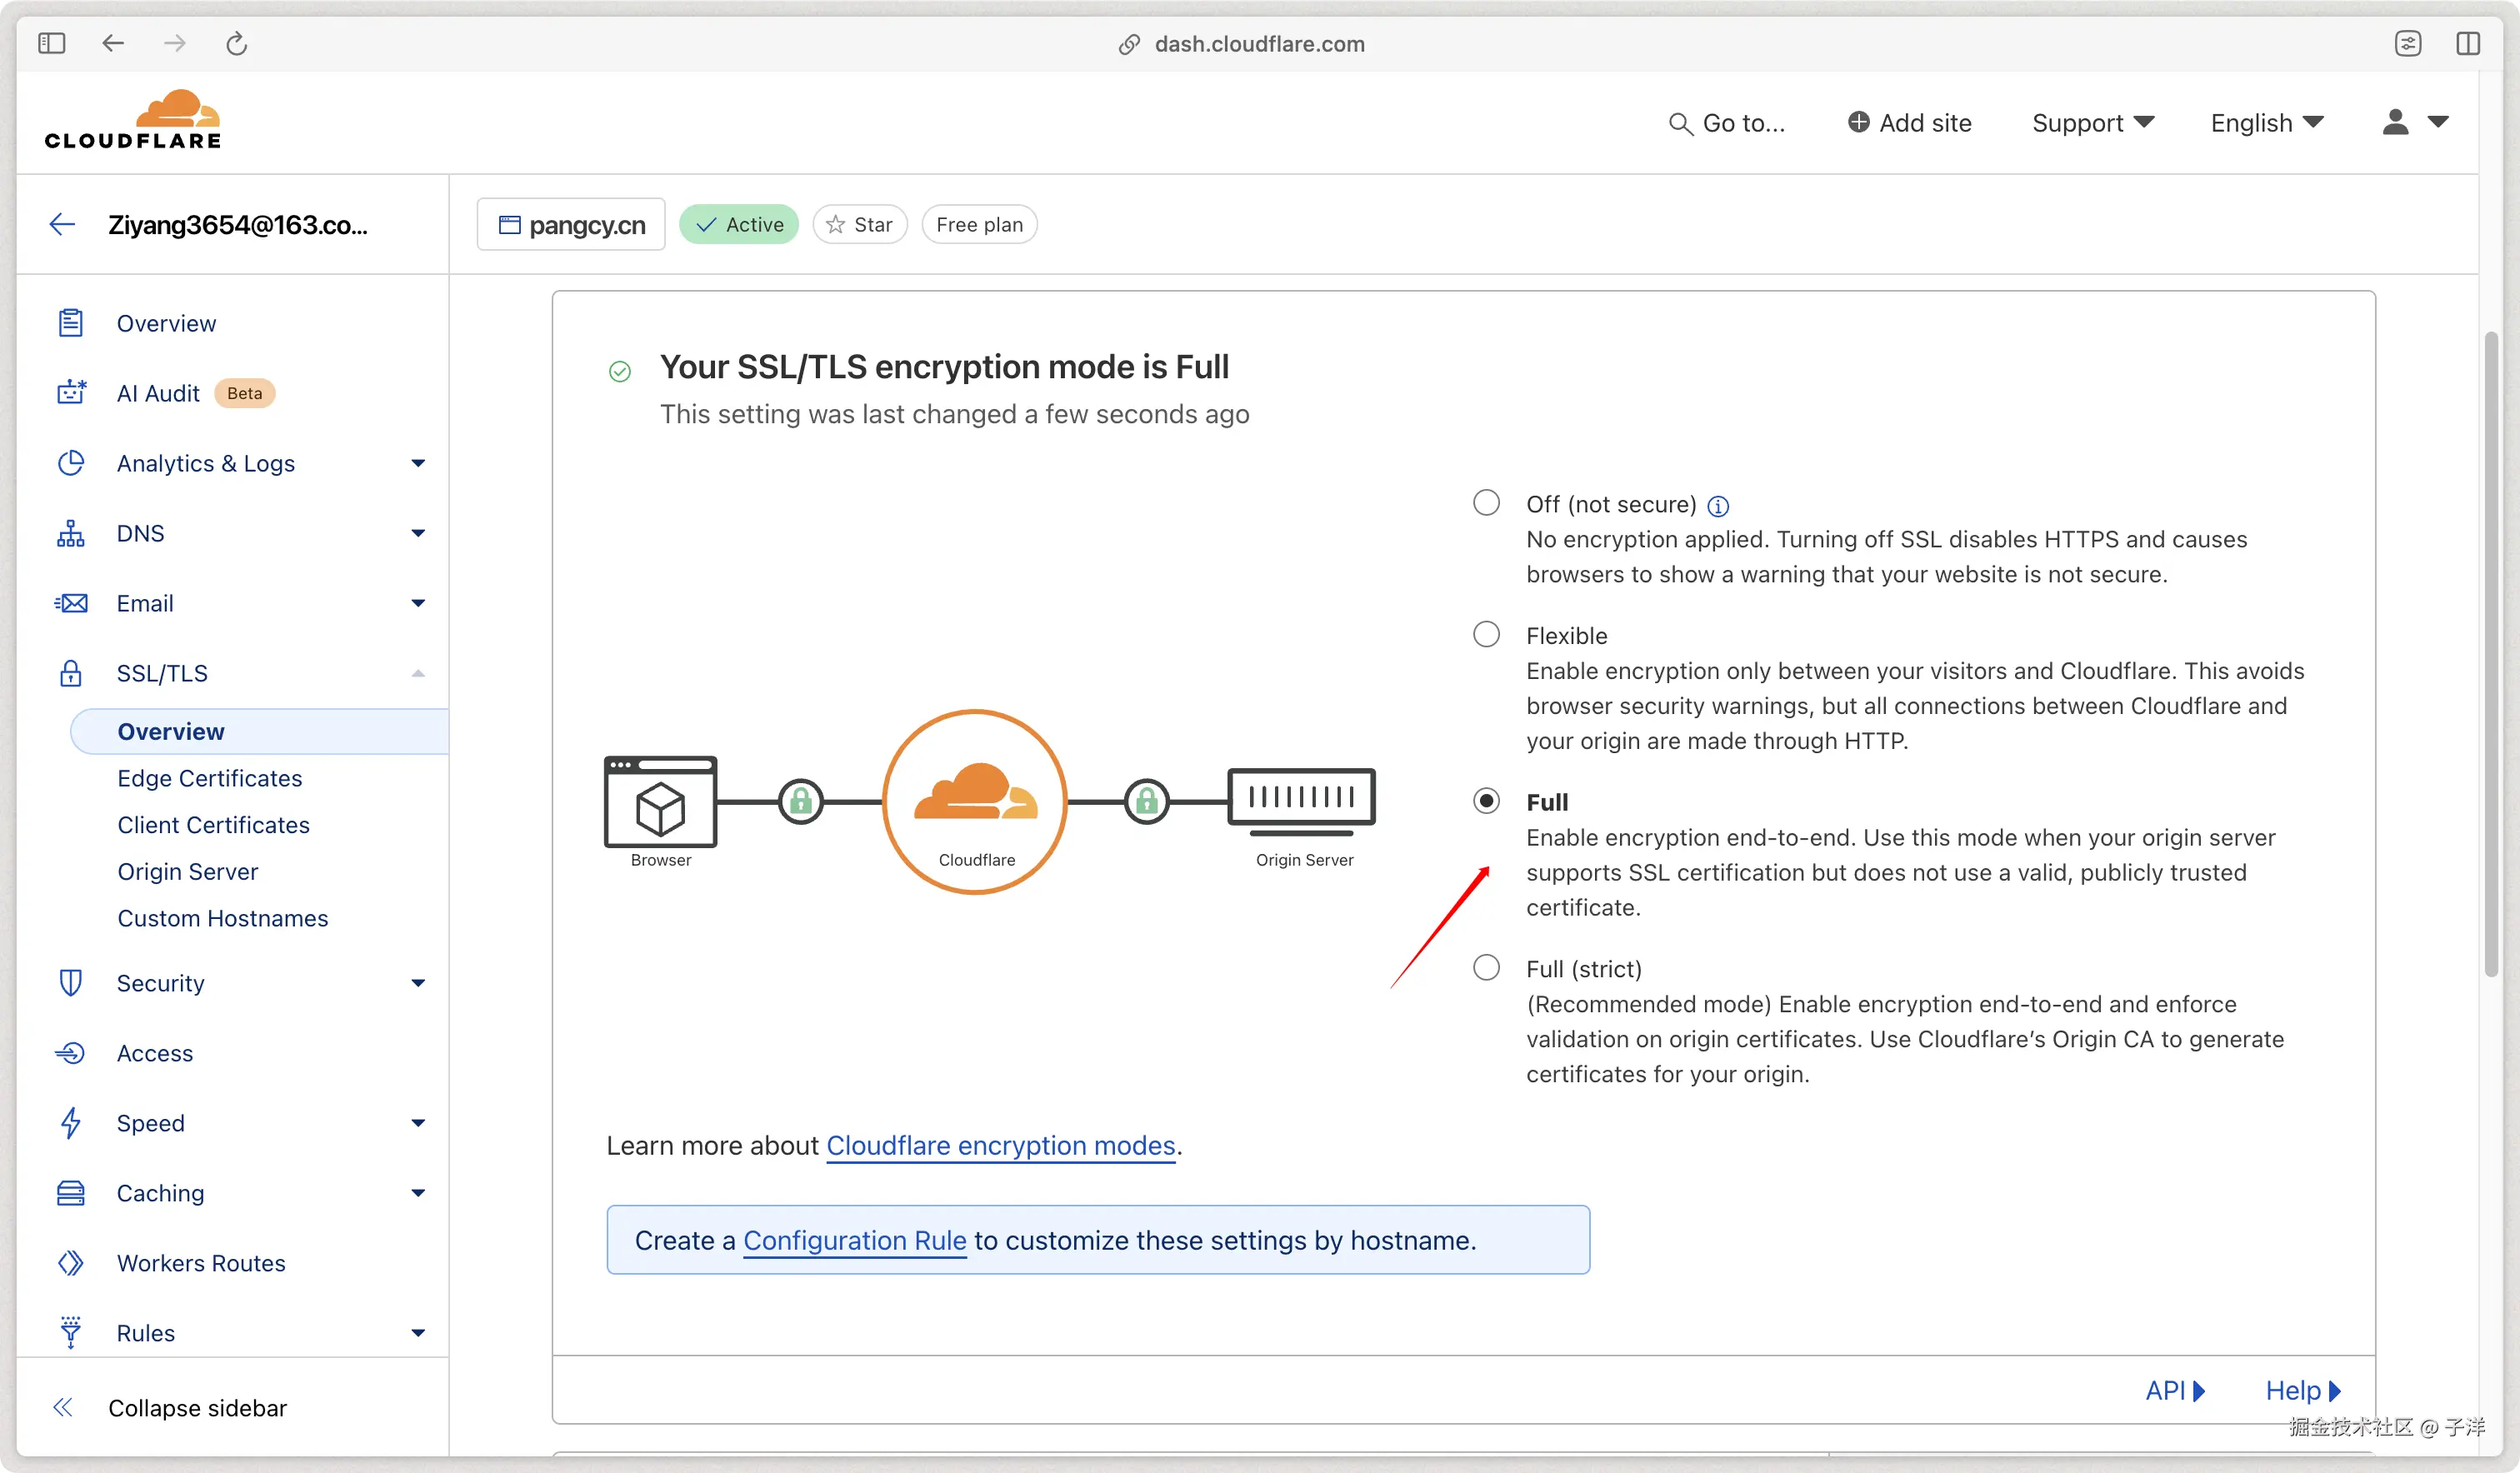This screenshot has height=1473, width=2520.
Task: Click the Star button for pangcy.cn
Action: (x=859, y=224)
